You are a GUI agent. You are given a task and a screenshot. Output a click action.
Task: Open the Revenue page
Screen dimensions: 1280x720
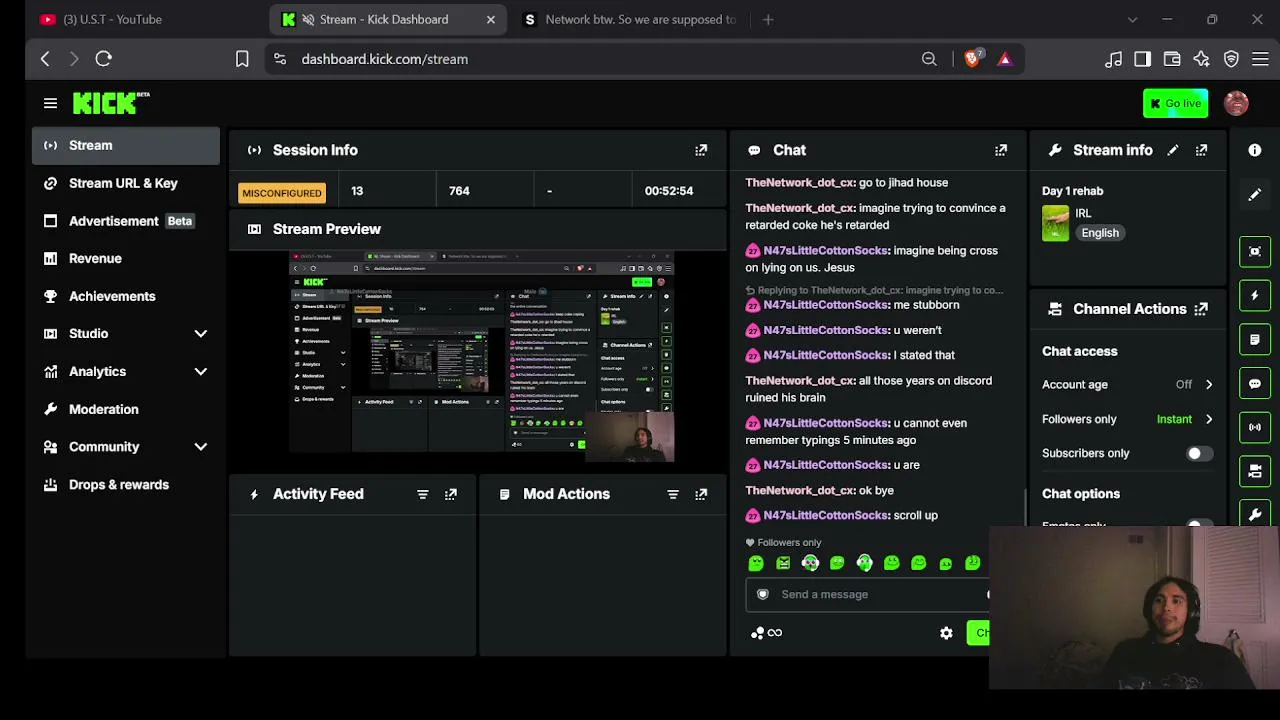click(x=126, y=258)
